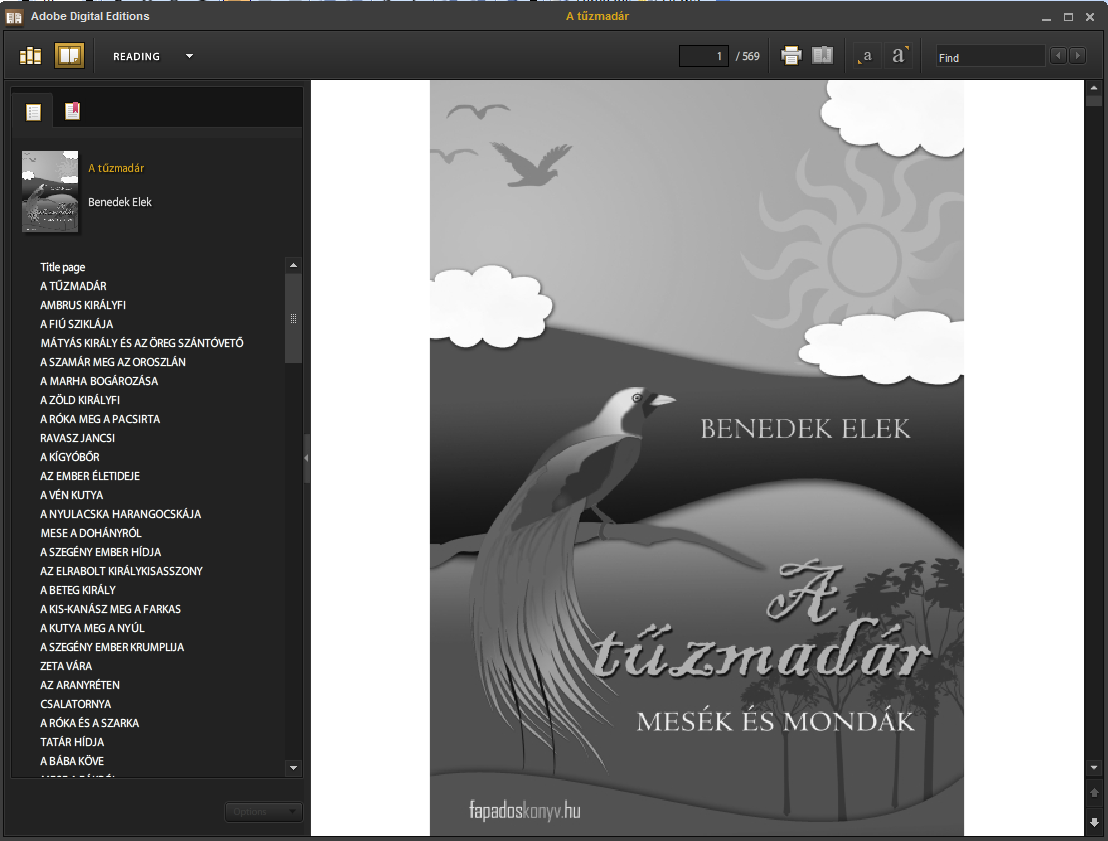
Task: Open chapter 'A KUTYA MEG A NYÚL'
Action: (x=92, y=628)
